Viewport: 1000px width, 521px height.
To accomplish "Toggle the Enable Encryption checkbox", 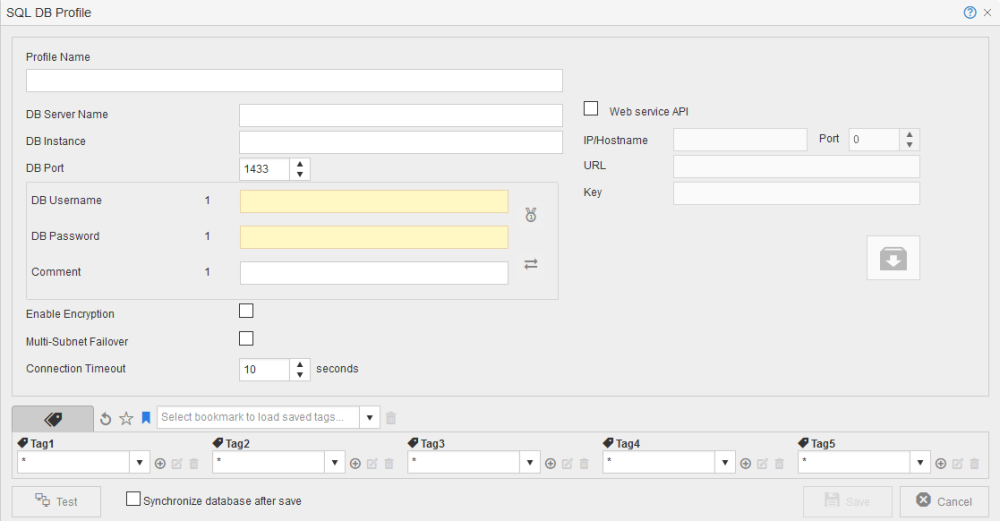I will pyautogui.click(x=246, y=311).
